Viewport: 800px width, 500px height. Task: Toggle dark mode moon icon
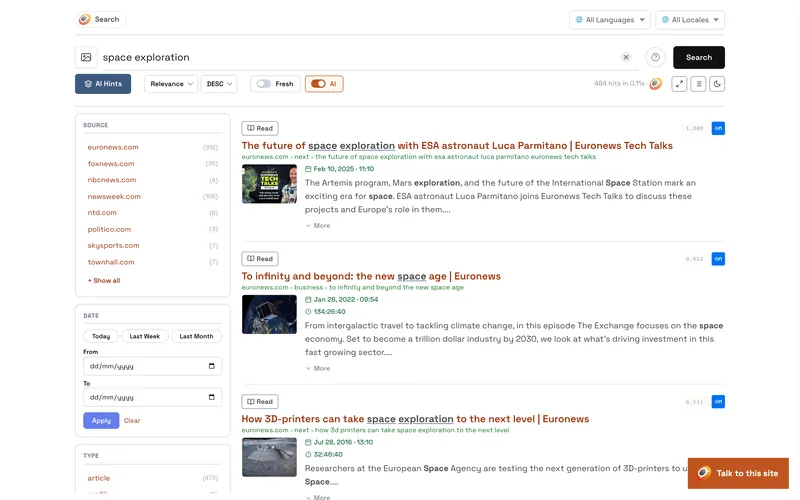coord(717,84)
